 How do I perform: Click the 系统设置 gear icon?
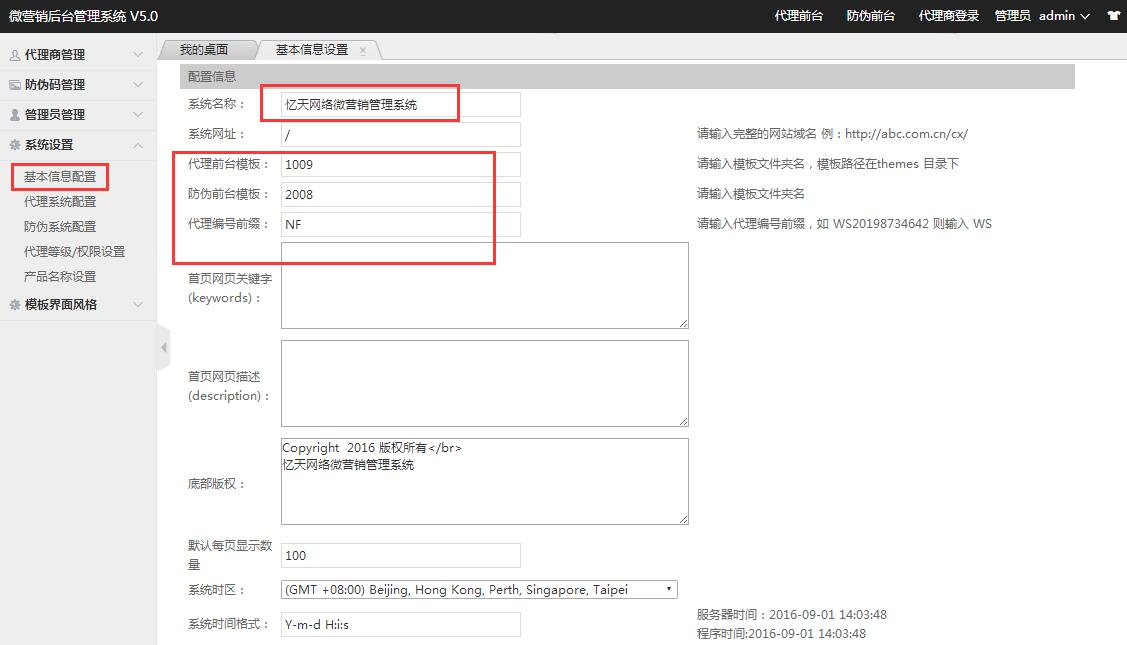click(x=14, y=145)
